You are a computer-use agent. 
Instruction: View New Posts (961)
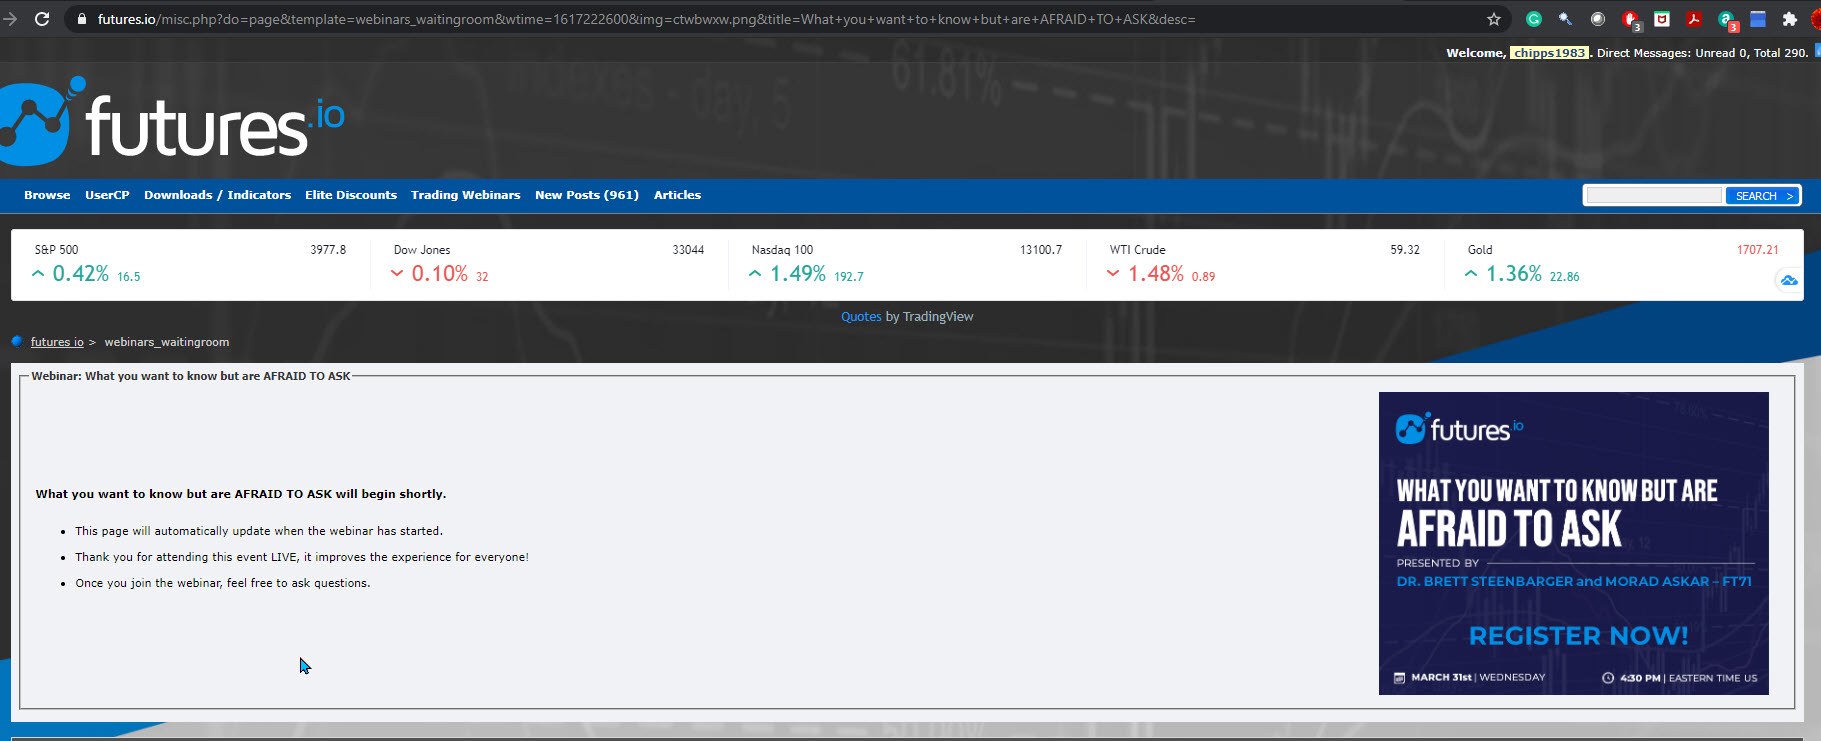pos(587,195)
